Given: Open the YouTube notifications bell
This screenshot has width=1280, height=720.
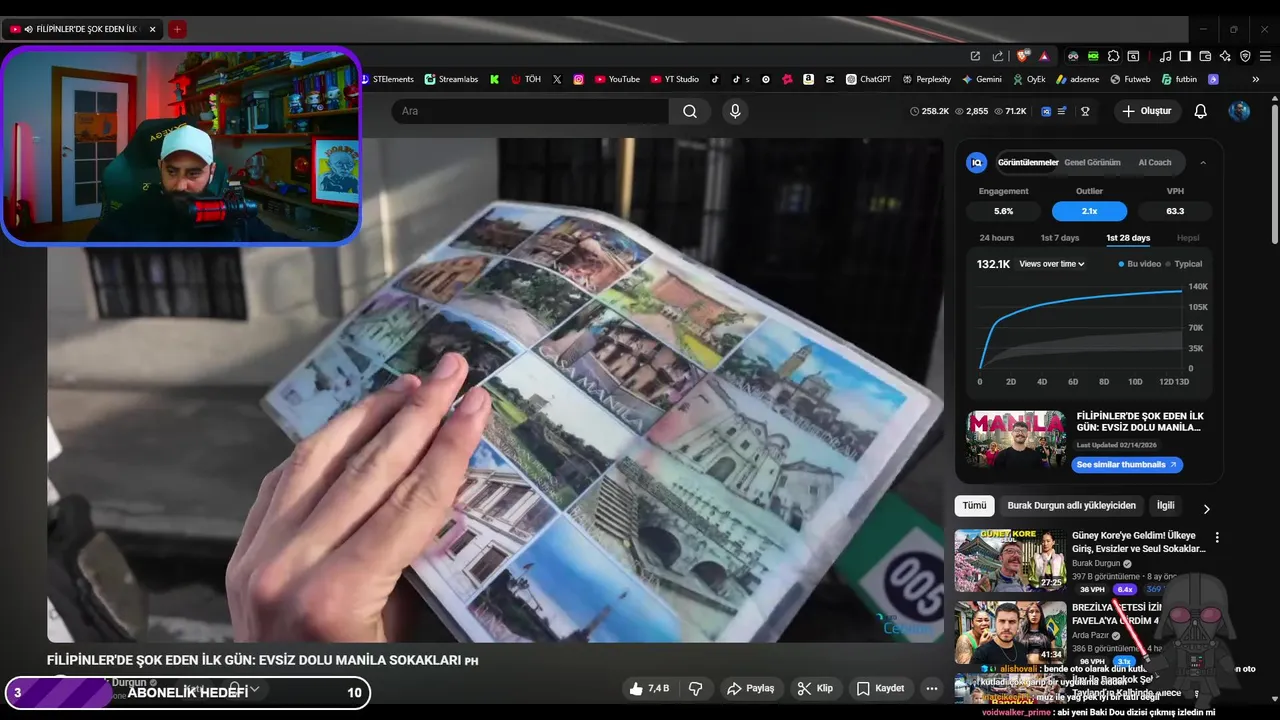Looking at the screenshot, I should (x=1200, y=111).
